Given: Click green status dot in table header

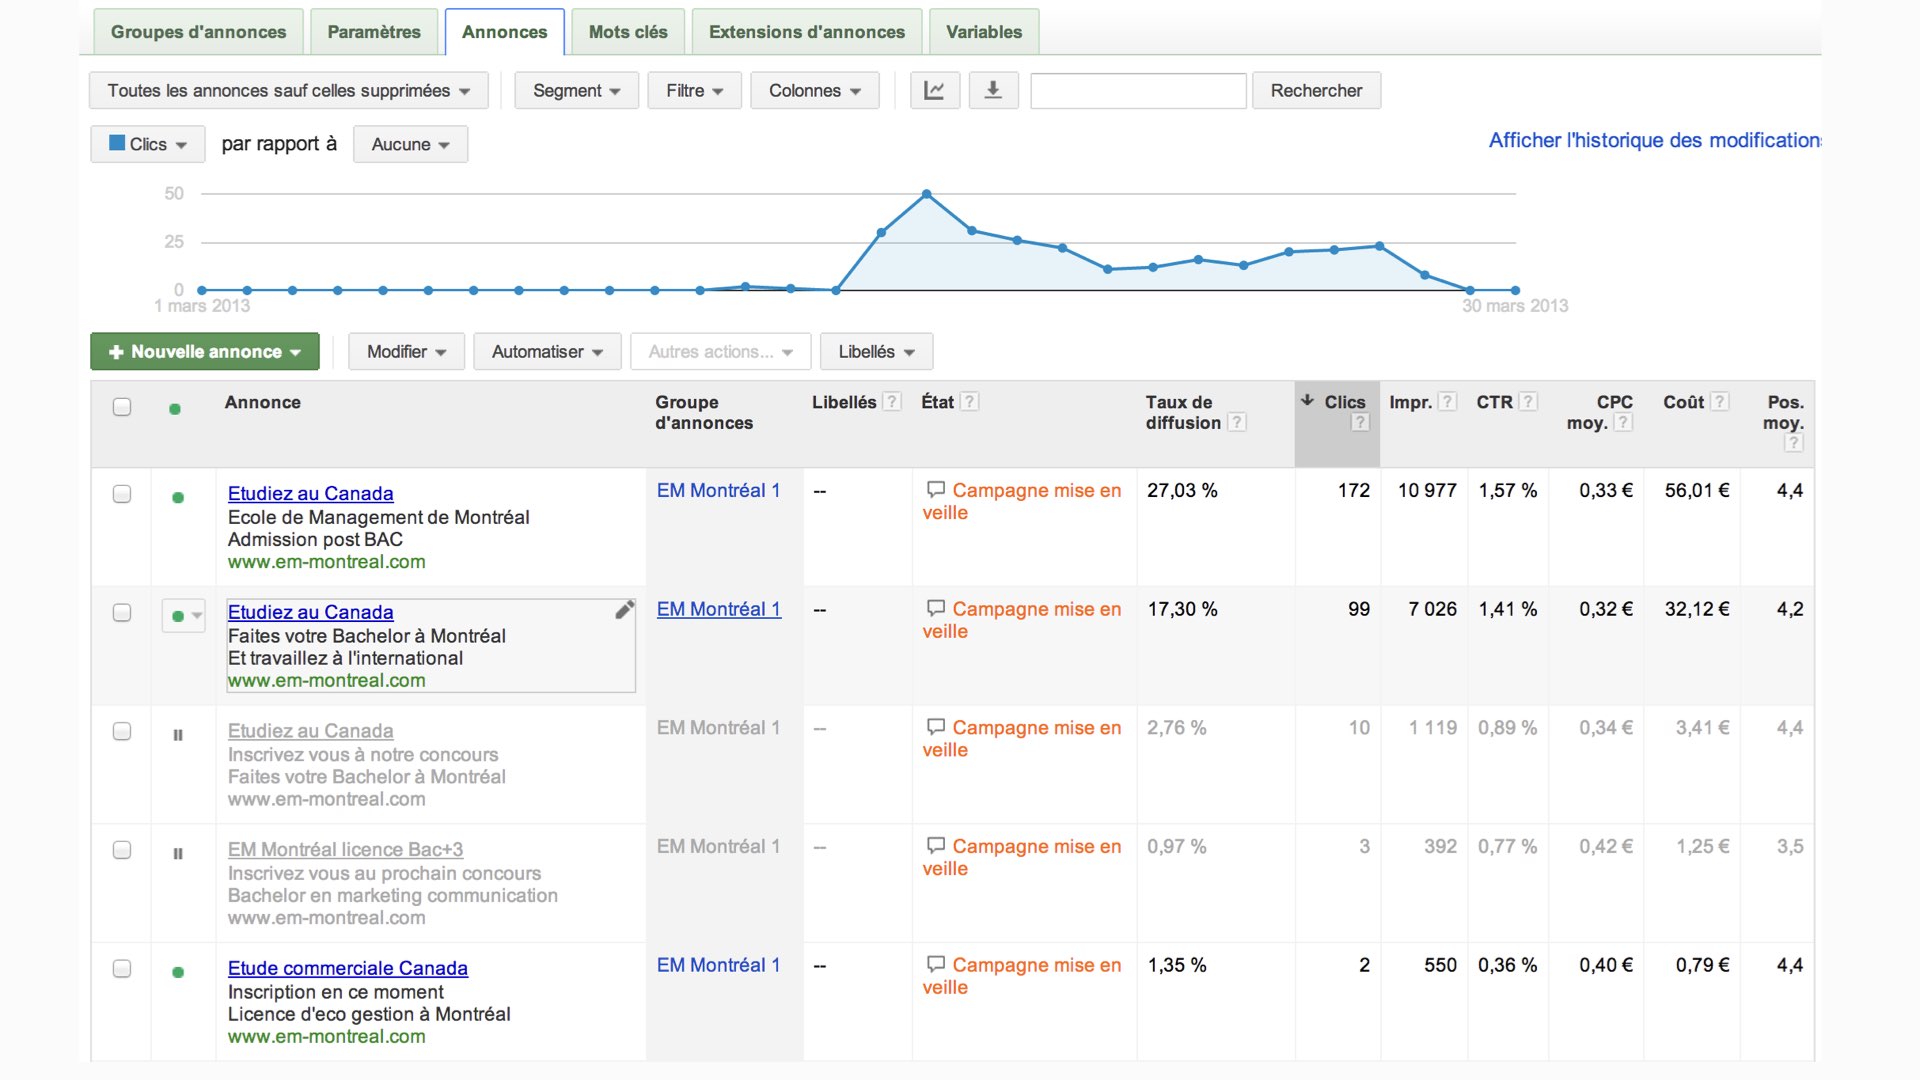Looking at the screenshot, I should coord(175,409).
